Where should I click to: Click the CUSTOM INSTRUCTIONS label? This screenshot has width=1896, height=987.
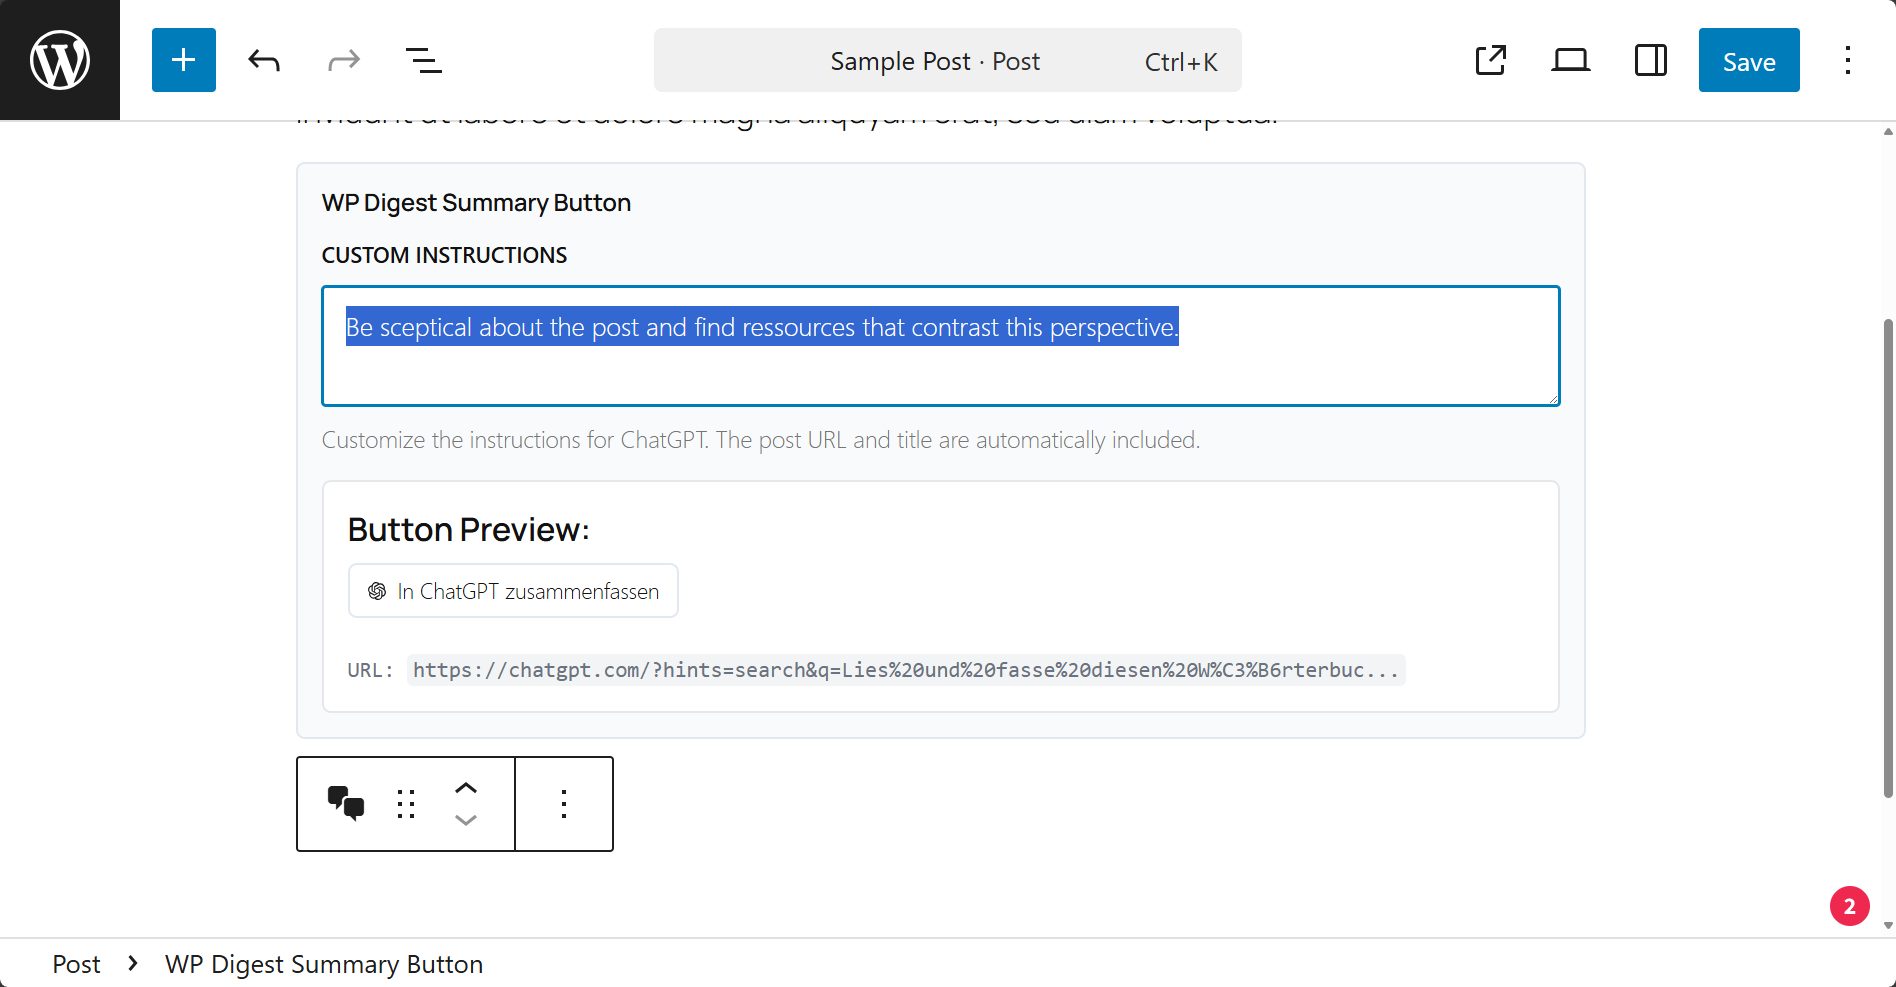point(444,255)
